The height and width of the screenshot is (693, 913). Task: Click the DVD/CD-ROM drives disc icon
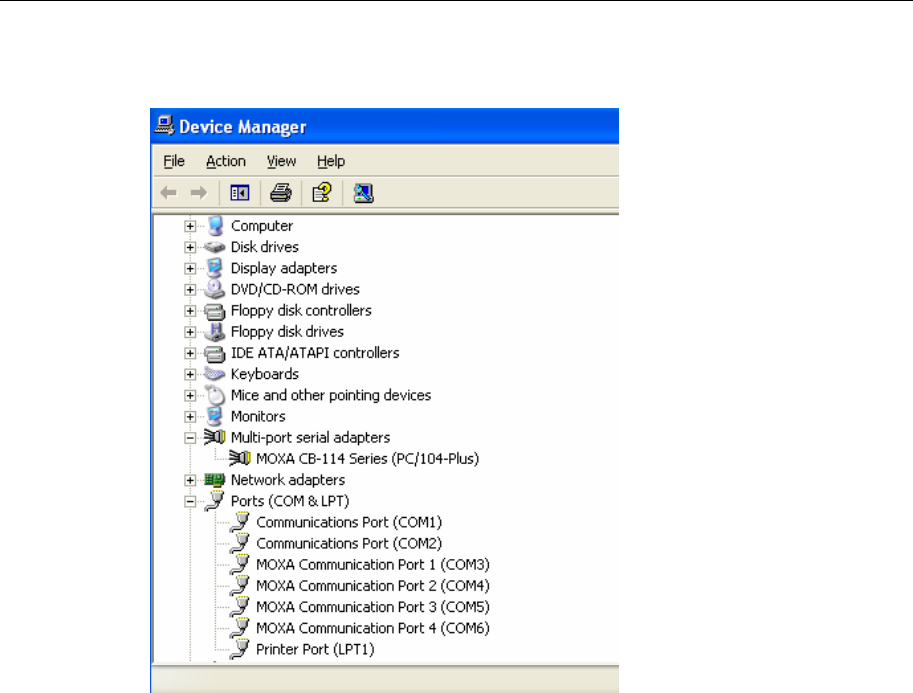click(x=215, y=289)
